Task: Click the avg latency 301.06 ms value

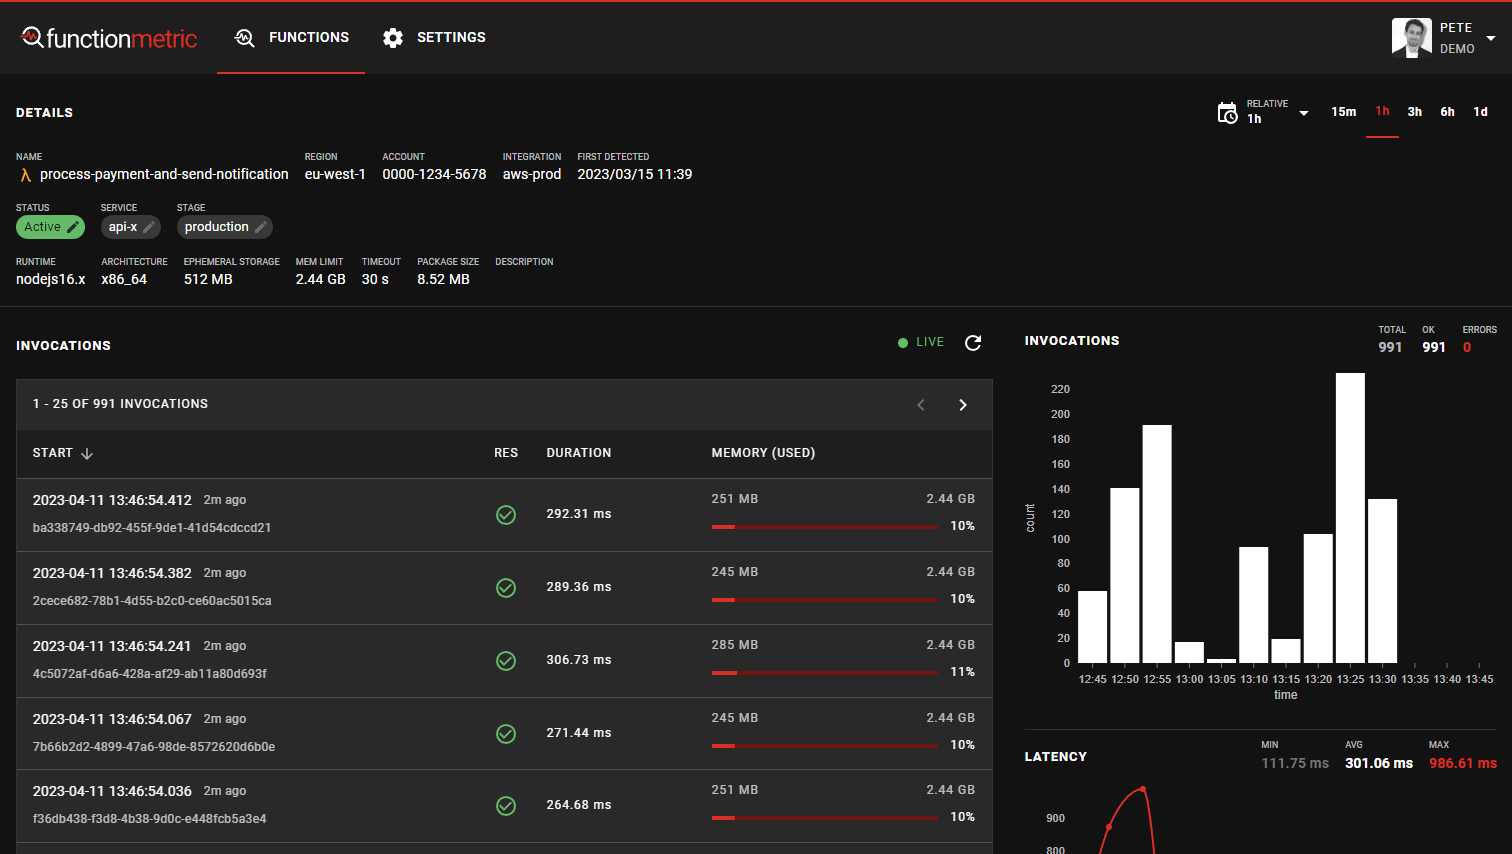Action: click(1379, 763)
